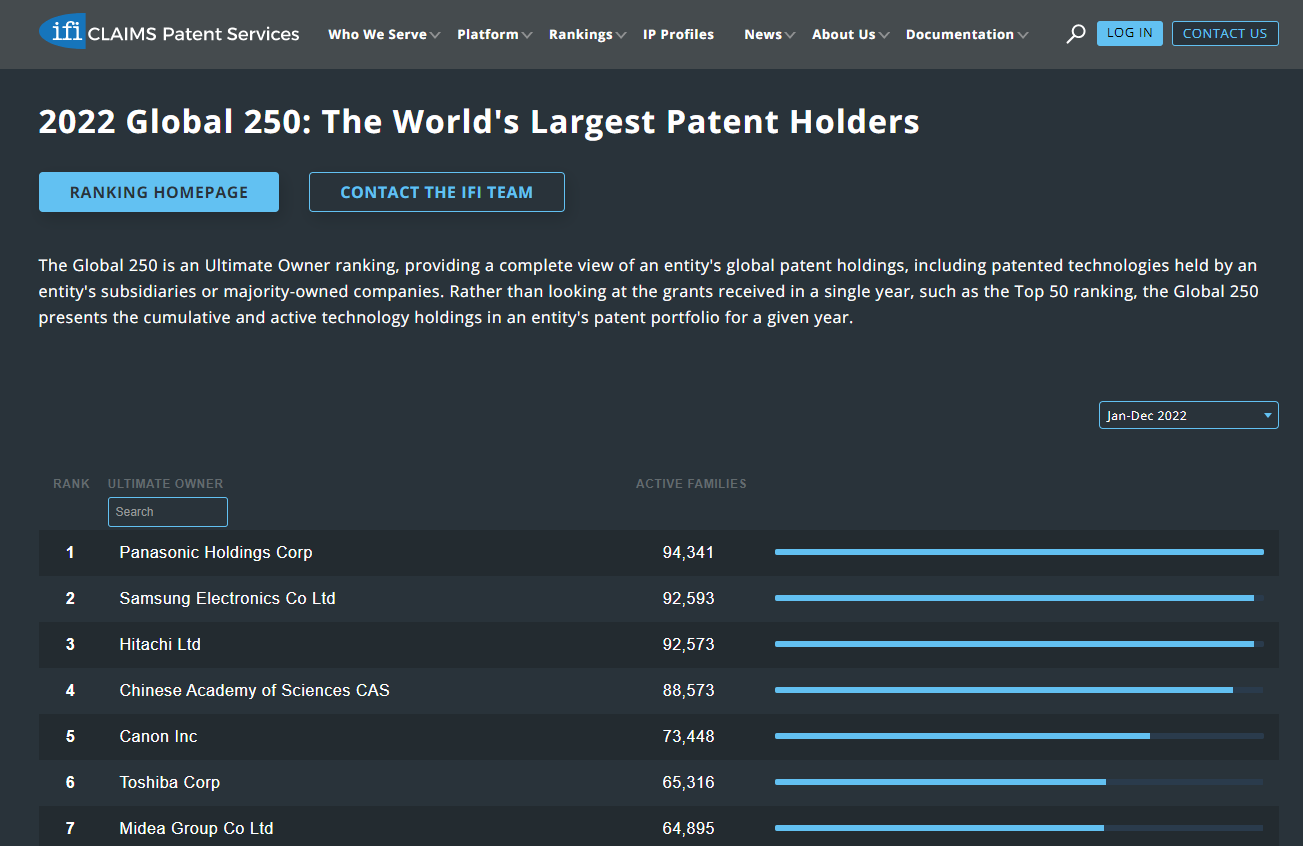Viewport: 1303px width, 846px height.
Task: Open the Rankings menu
Action: pyautogui.click(x=587, y=34)
